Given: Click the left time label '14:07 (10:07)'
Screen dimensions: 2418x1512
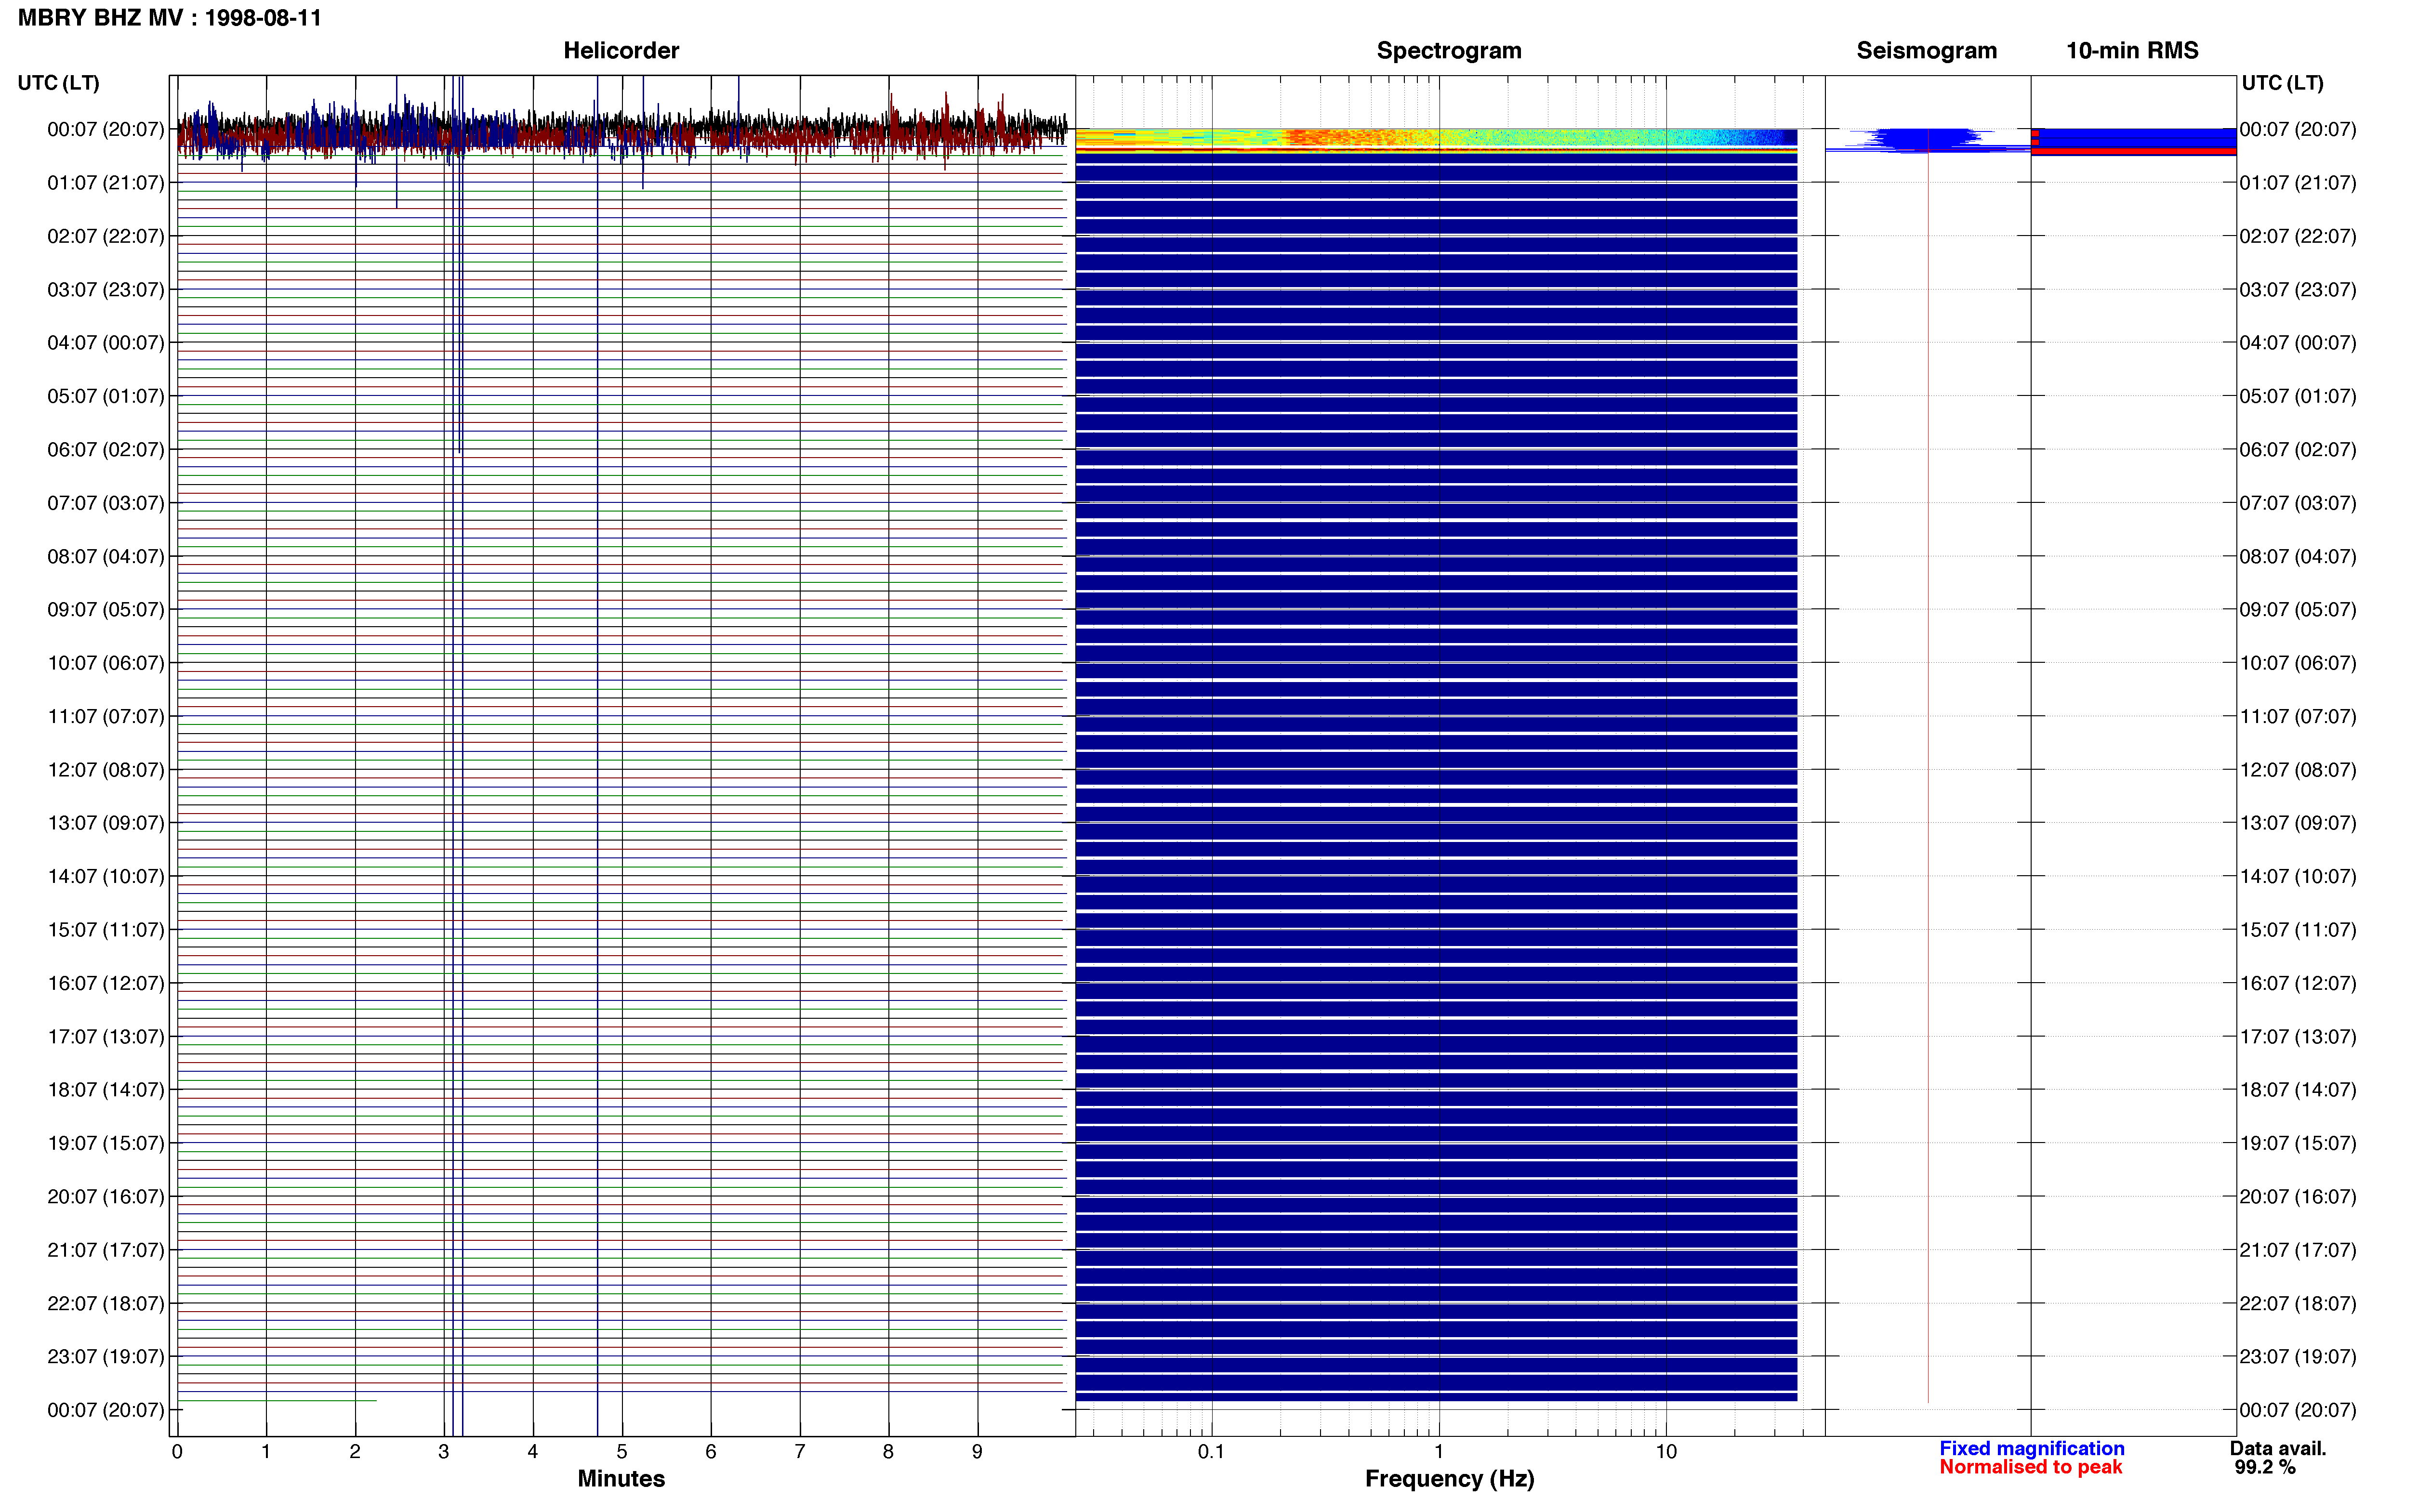Looking at the screenshot, I should (x=106, y=876).
